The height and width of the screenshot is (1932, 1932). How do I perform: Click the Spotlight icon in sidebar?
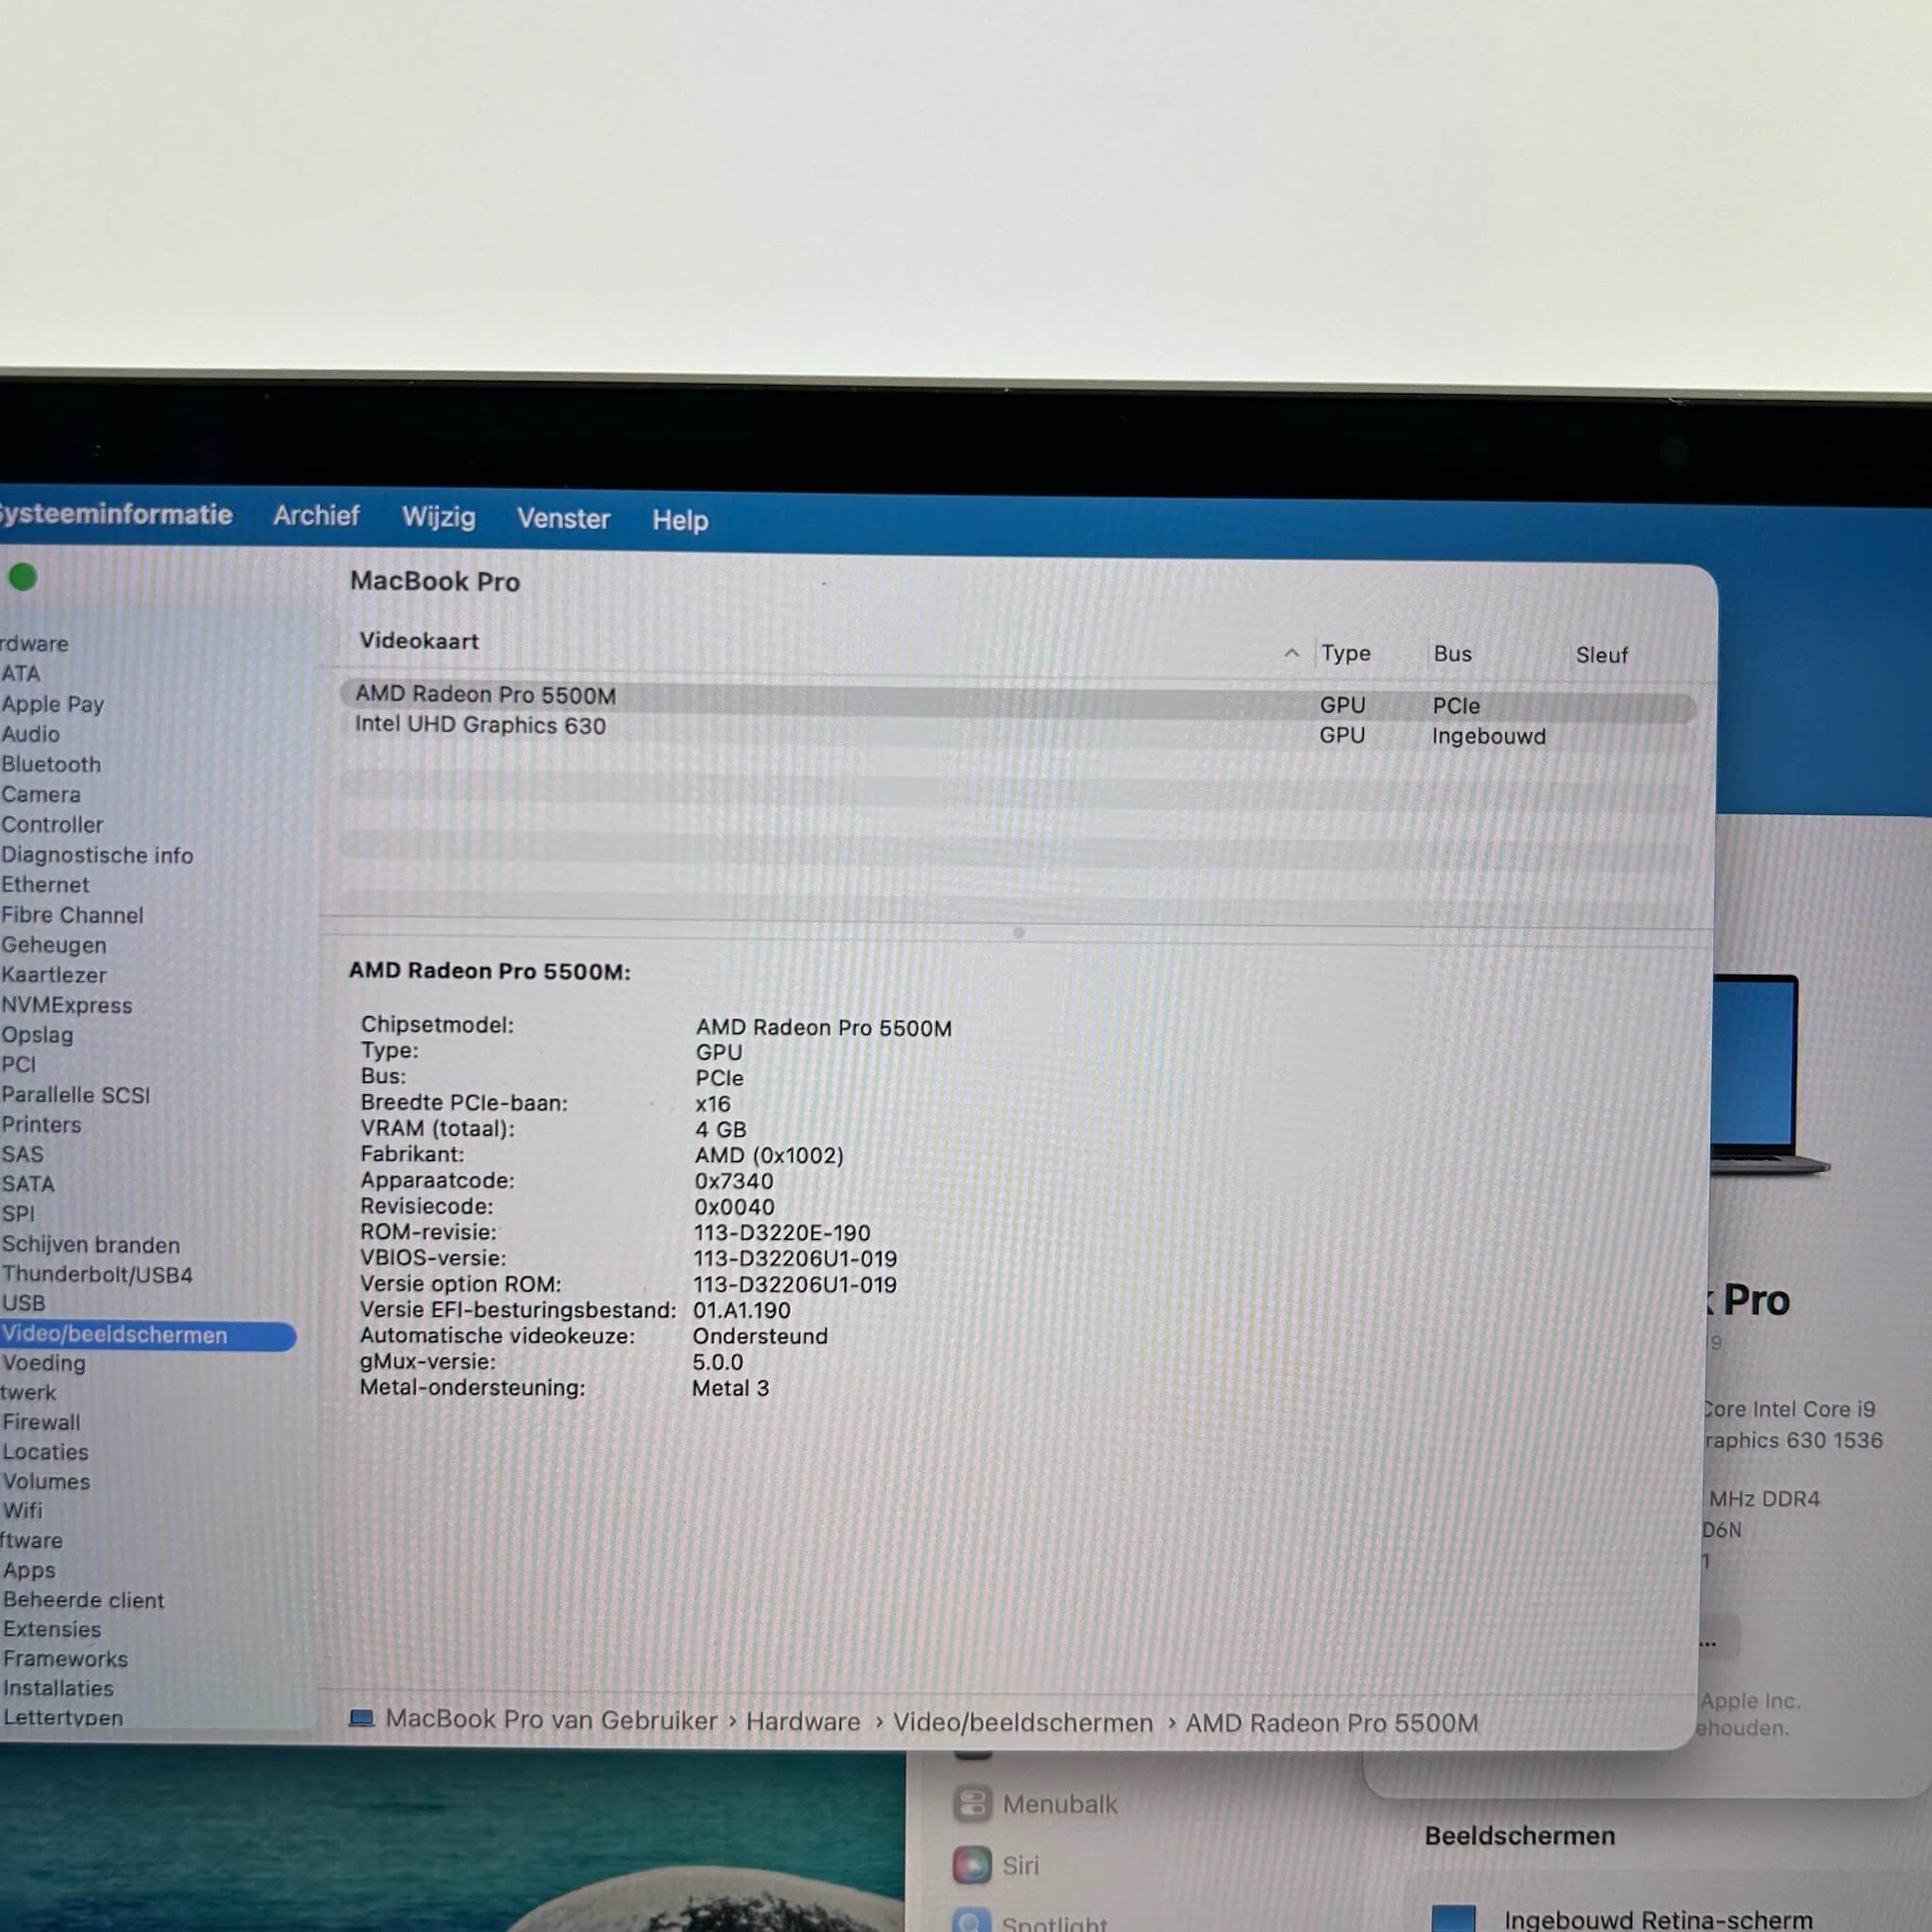pos(972,1922)
